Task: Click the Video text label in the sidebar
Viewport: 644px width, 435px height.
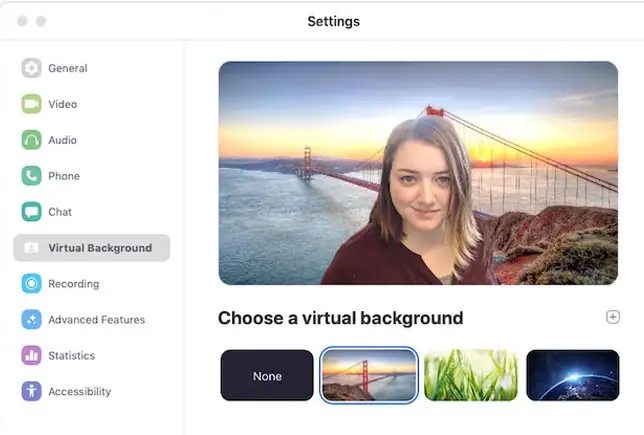Action: click(63, 104)
